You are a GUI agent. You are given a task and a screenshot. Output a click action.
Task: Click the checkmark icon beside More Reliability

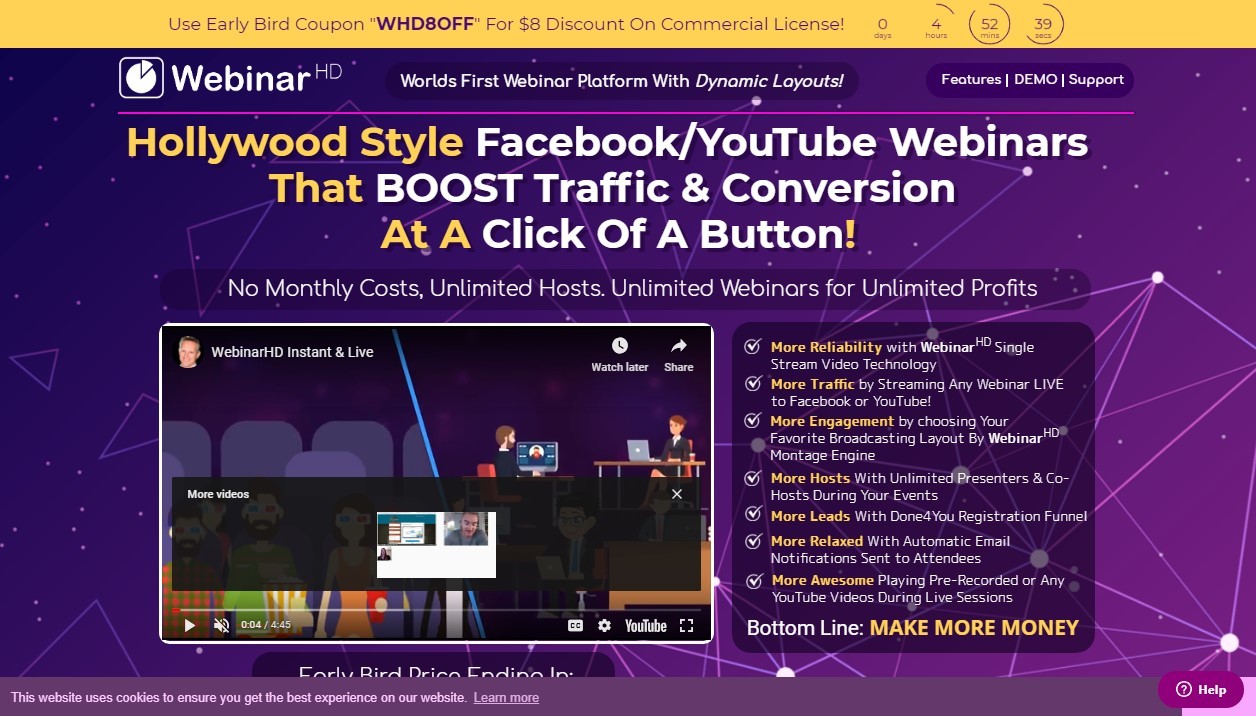click(753, 347)
